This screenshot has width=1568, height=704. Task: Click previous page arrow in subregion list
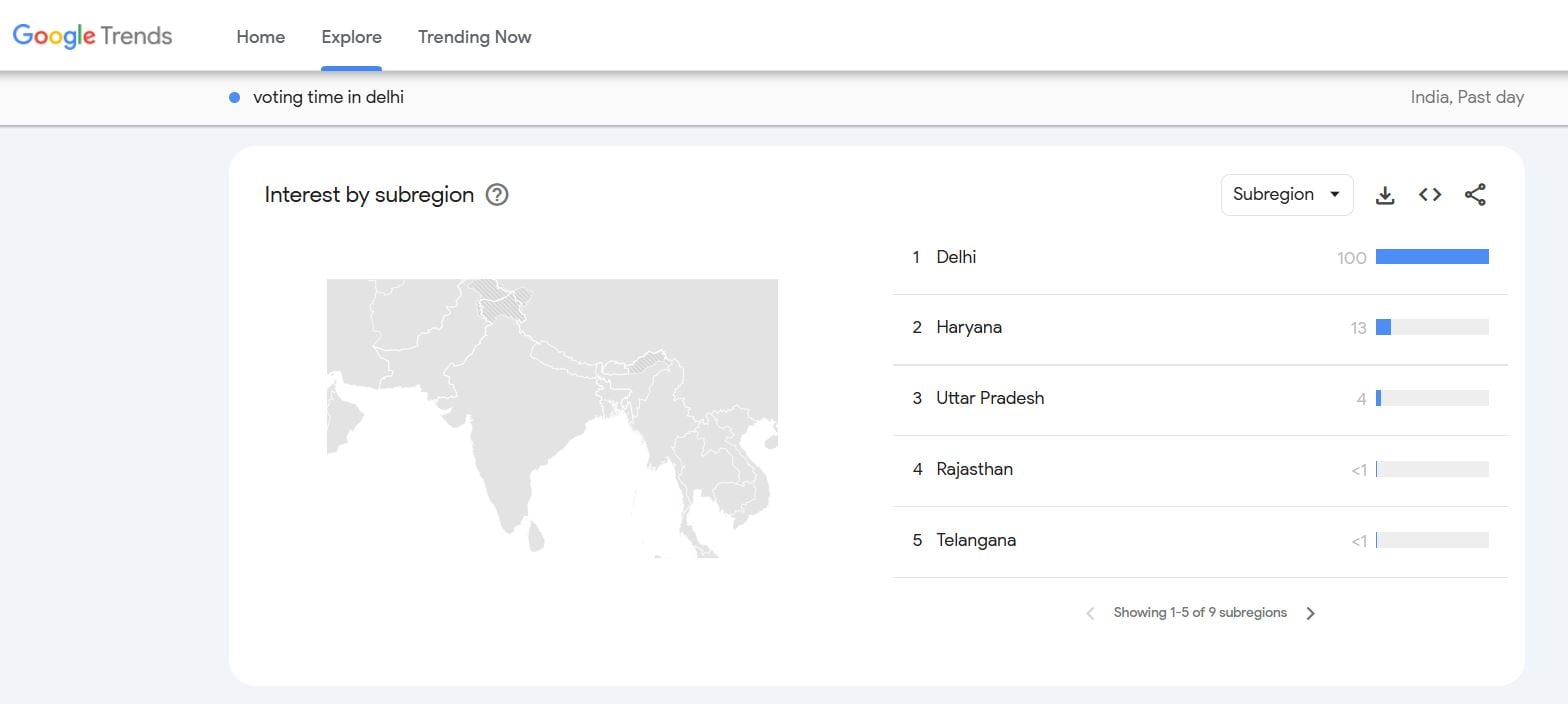tap(1090, 613)
